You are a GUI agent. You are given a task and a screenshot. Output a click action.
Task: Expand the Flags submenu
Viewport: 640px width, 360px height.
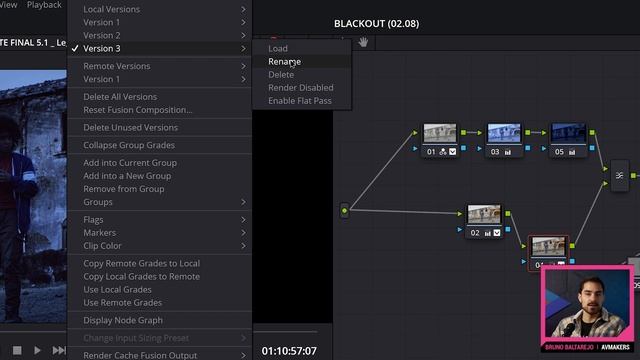pyautogui.click(x=160, y=220)
